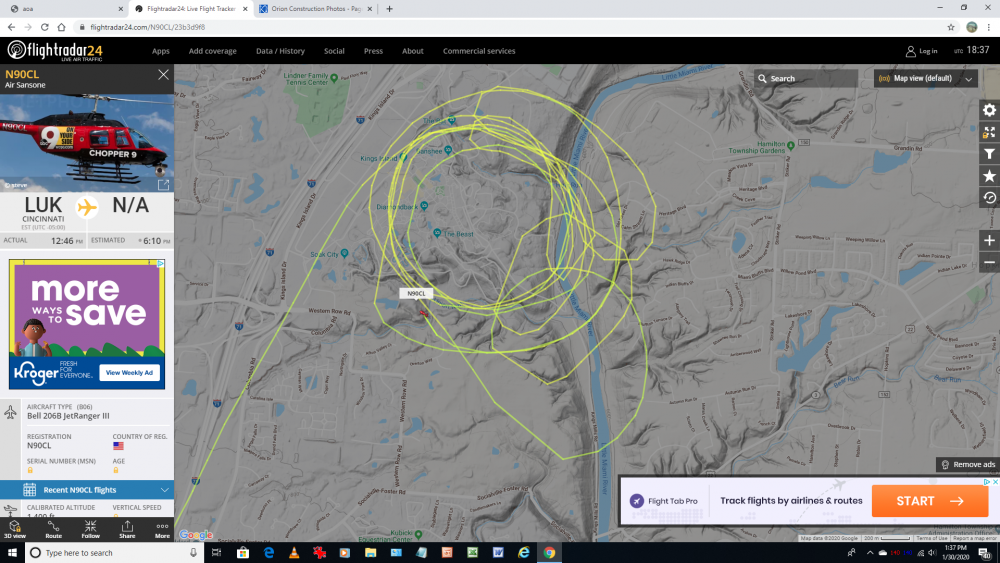Expand the helicopter photo to full size

[x=163, y=184]
